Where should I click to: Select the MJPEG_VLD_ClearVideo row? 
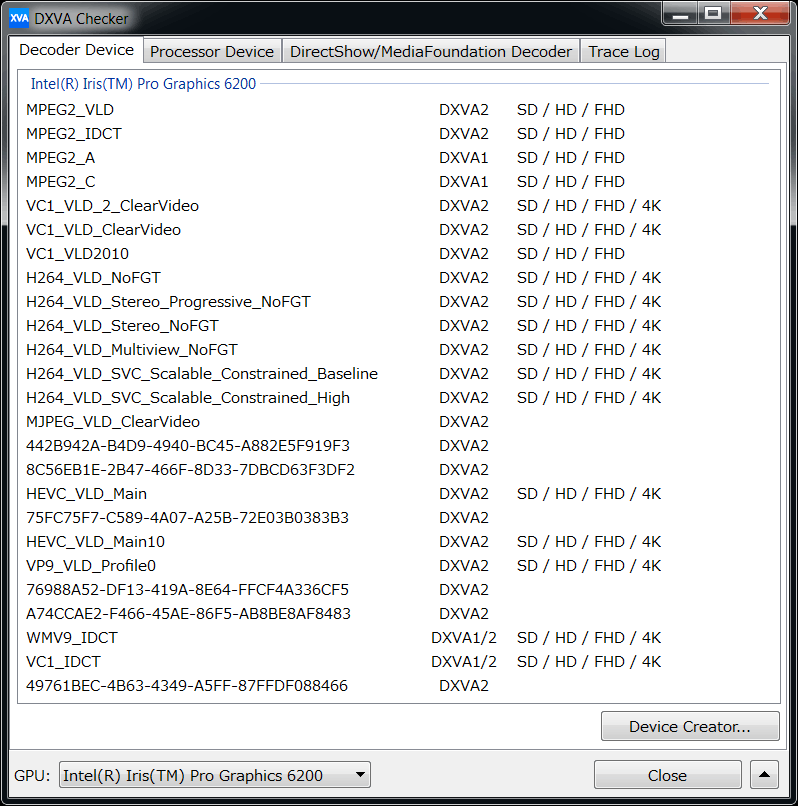pos(398,422)
